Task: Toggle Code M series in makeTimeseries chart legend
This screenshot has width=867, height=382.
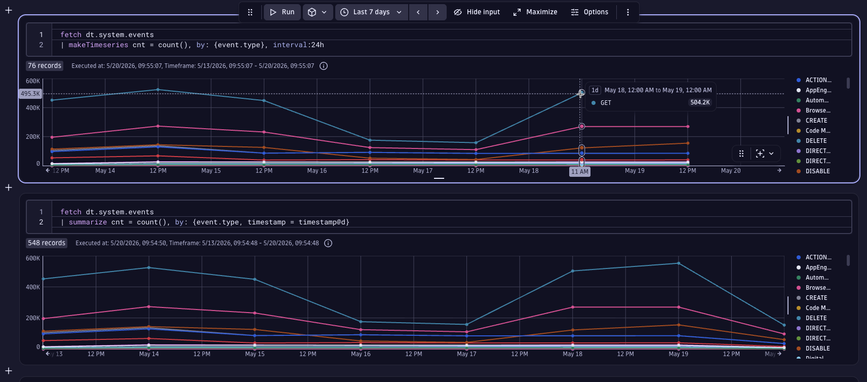Action: [x=814, y=131]
